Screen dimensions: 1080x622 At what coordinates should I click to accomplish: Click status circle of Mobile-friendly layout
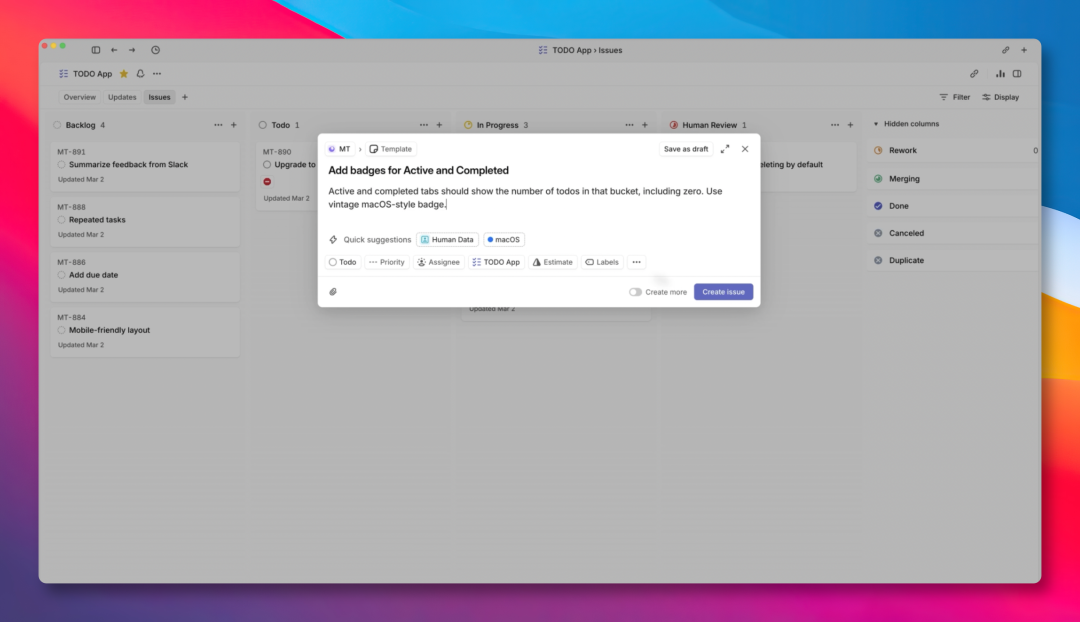click(x=61, y=330)
